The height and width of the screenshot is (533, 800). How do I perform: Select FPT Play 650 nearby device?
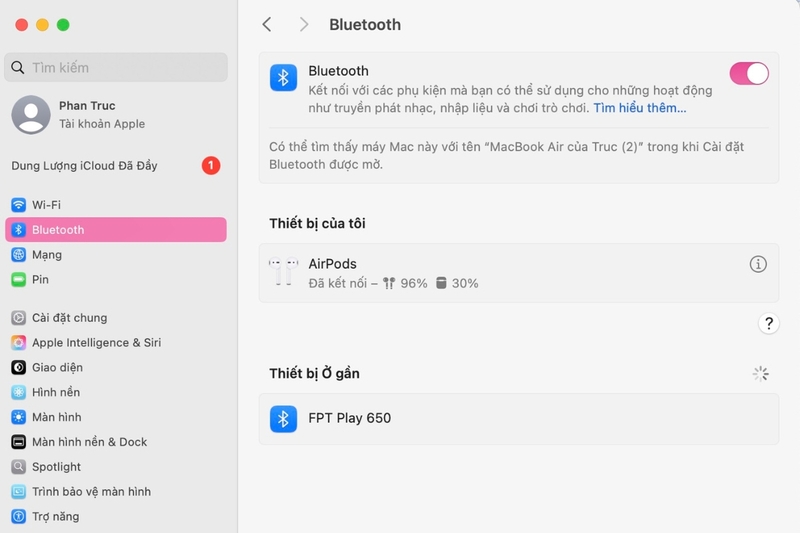pos(518,419)
